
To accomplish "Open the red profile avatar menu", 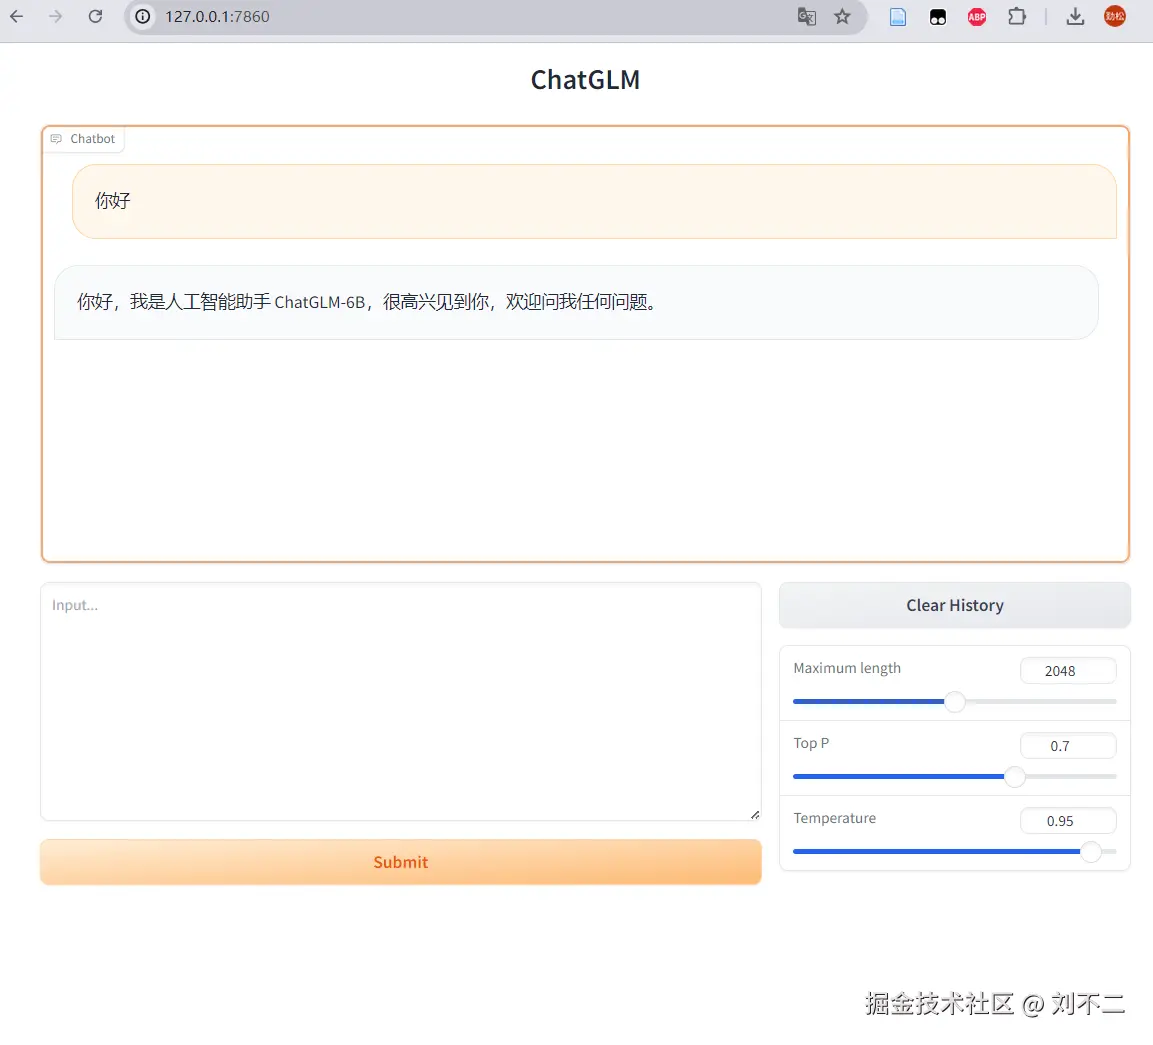I will pyautogui.click(x=1115, y=16).
